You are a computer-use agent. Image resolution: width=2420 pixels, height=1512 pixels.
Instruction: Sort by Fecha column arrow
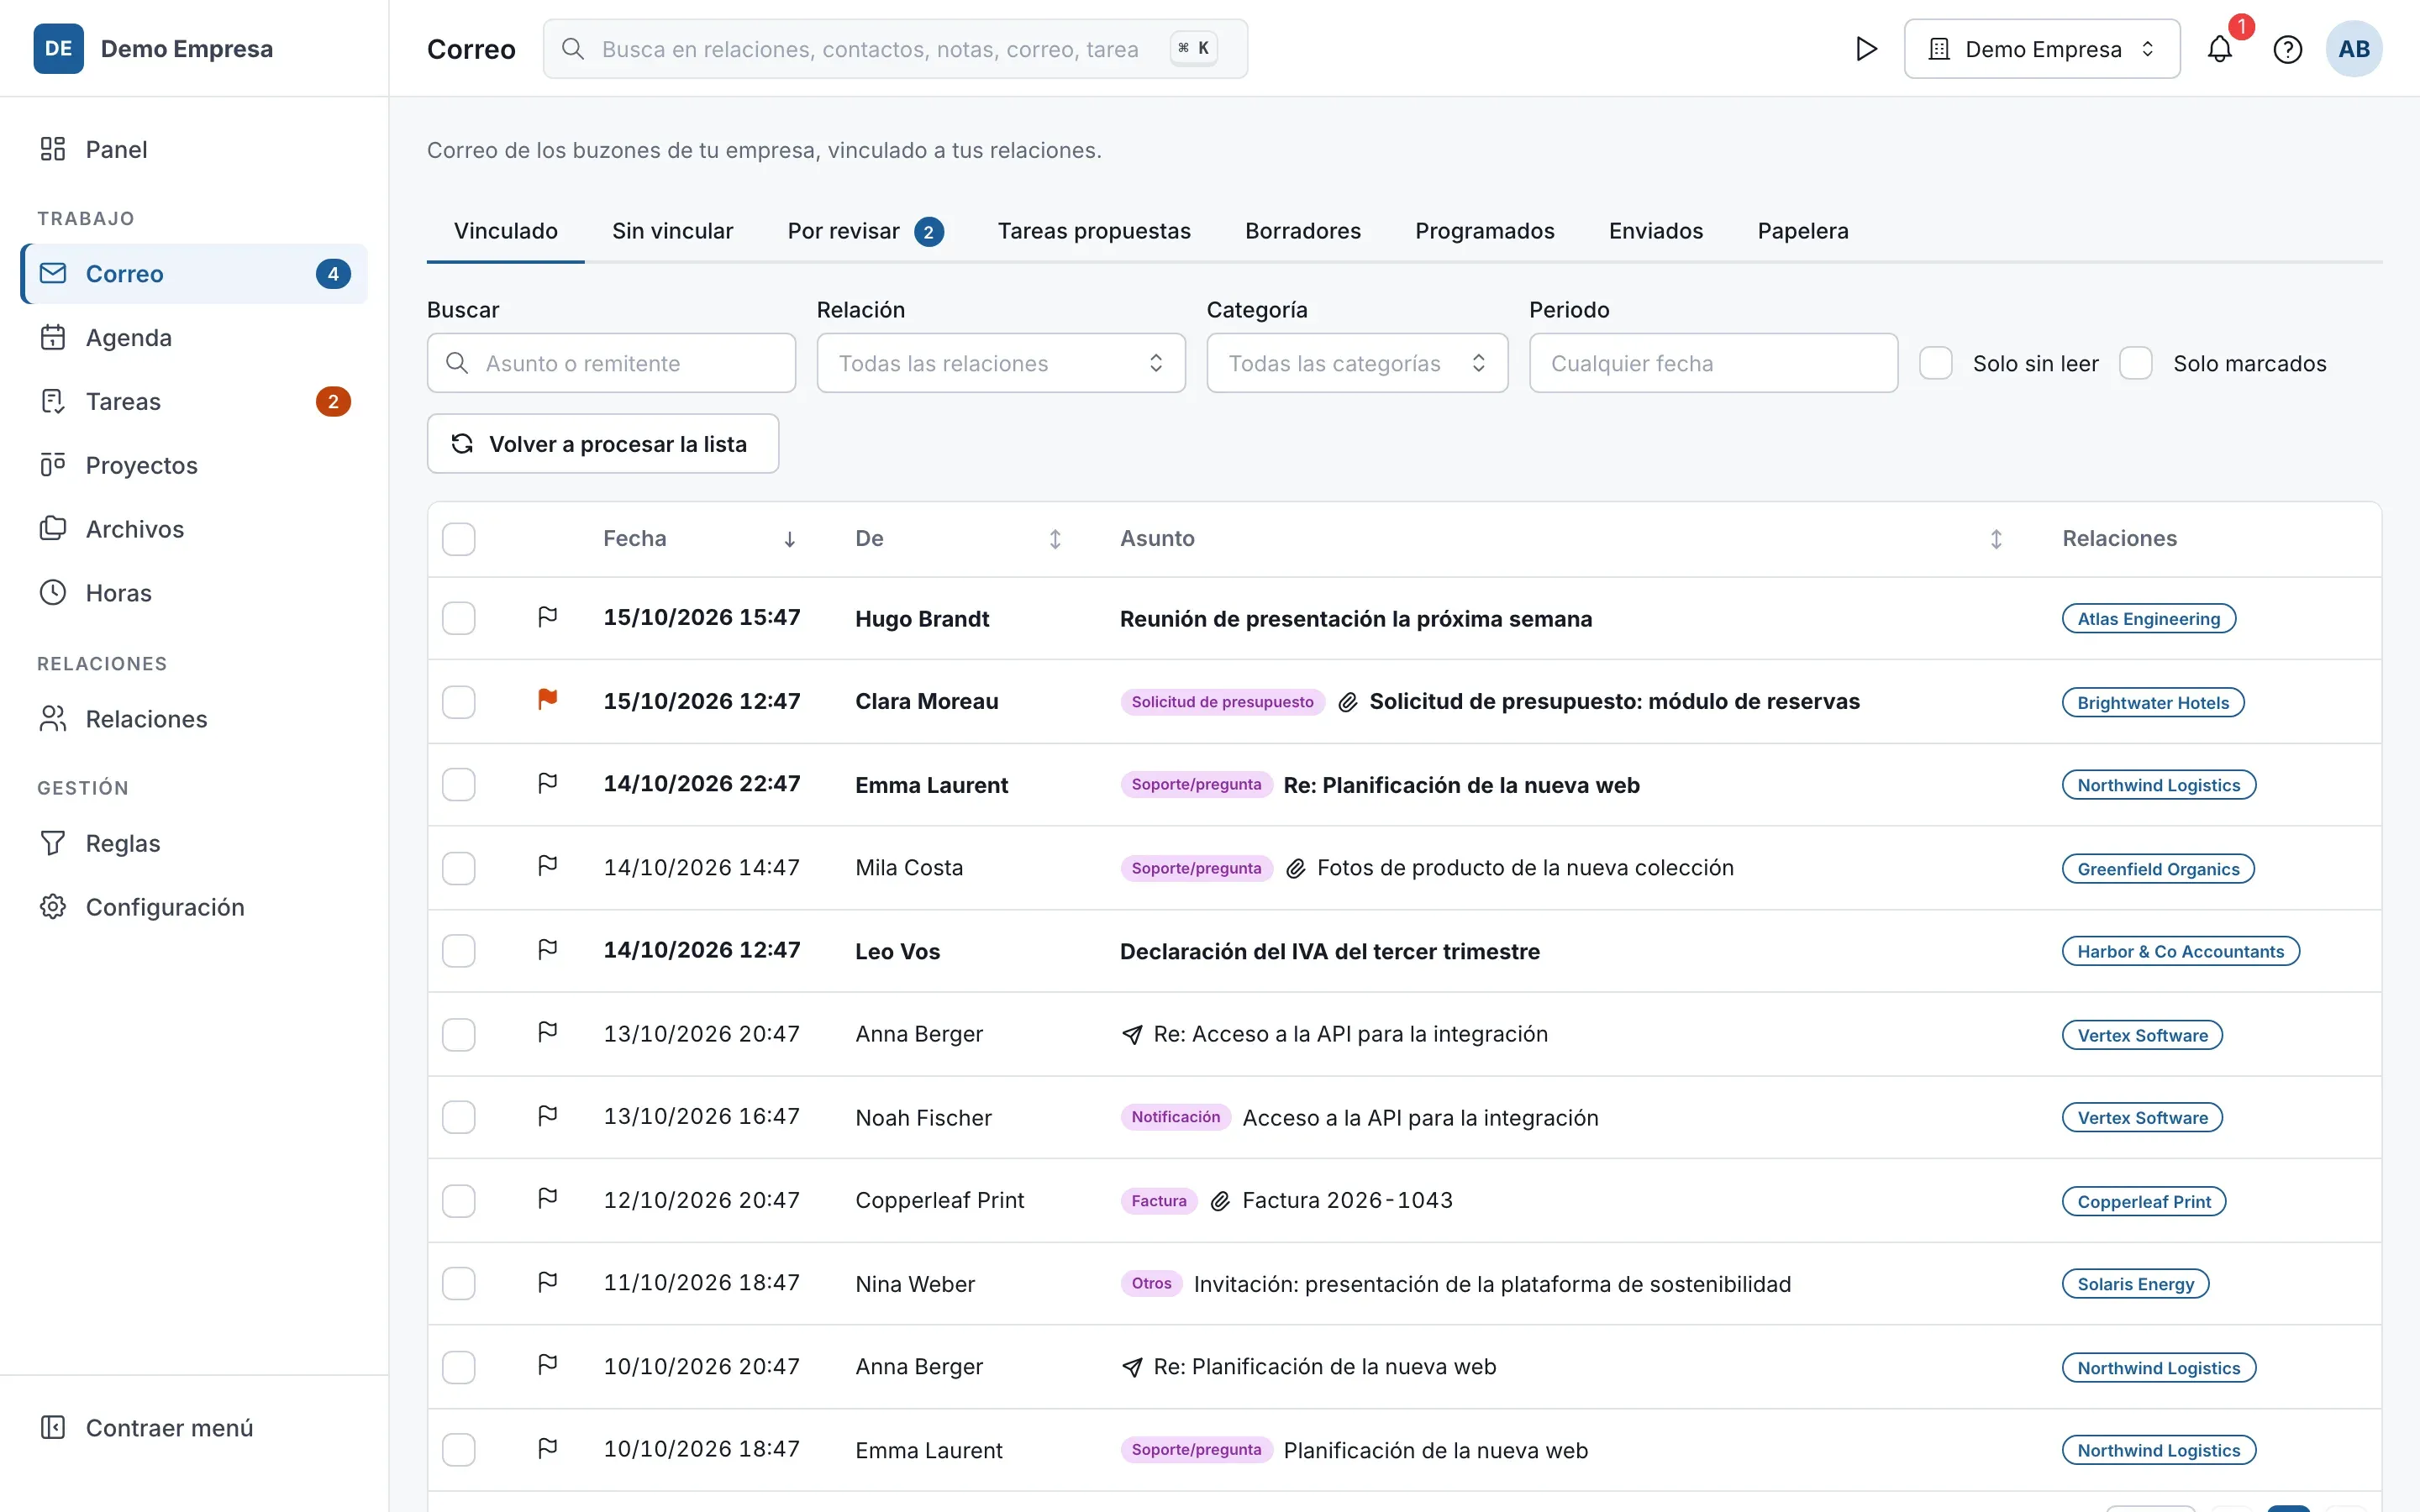(790, 540)
